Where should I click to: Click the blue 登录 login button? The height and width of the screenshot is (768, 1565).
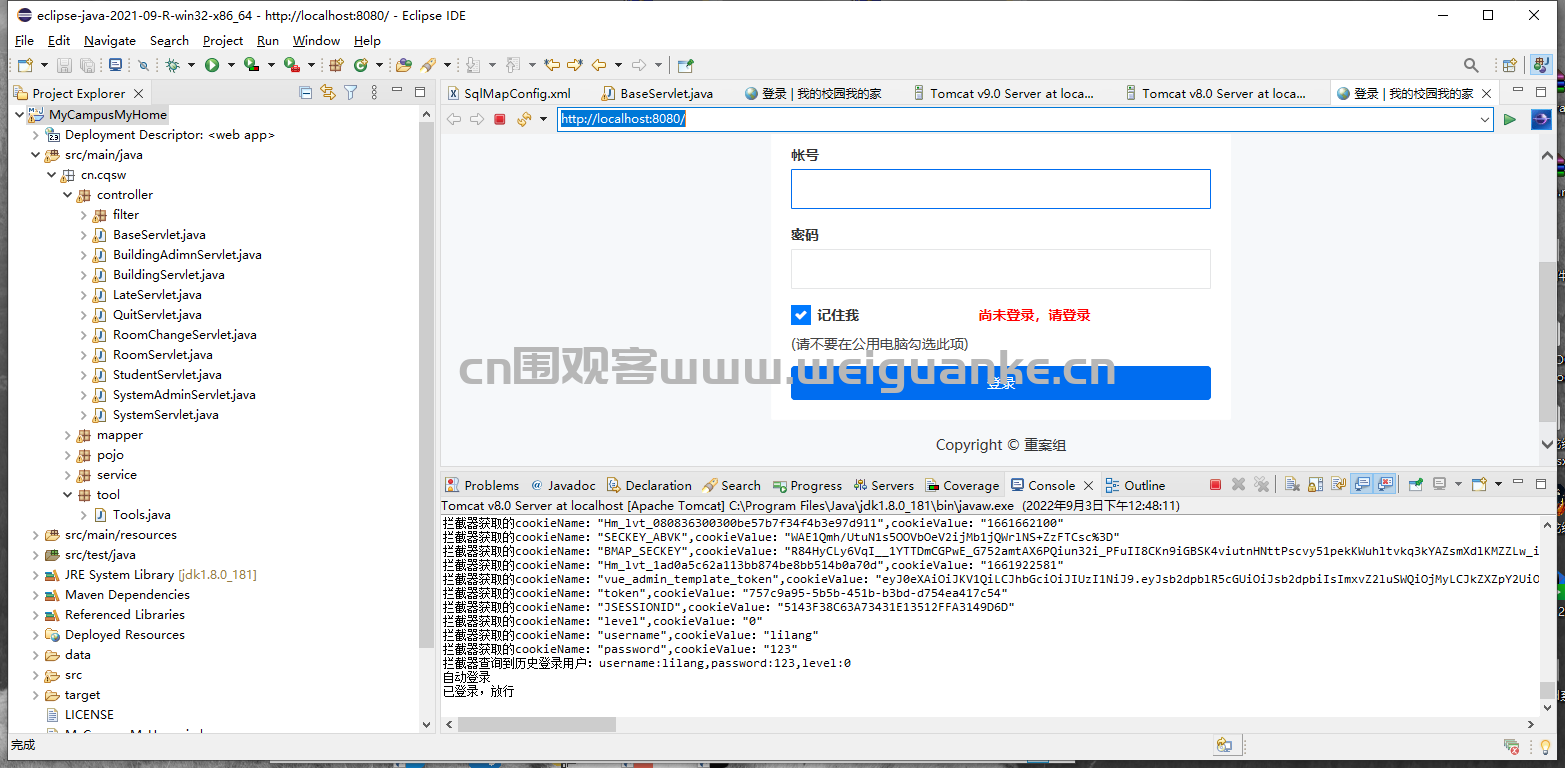coord(1001,383)
